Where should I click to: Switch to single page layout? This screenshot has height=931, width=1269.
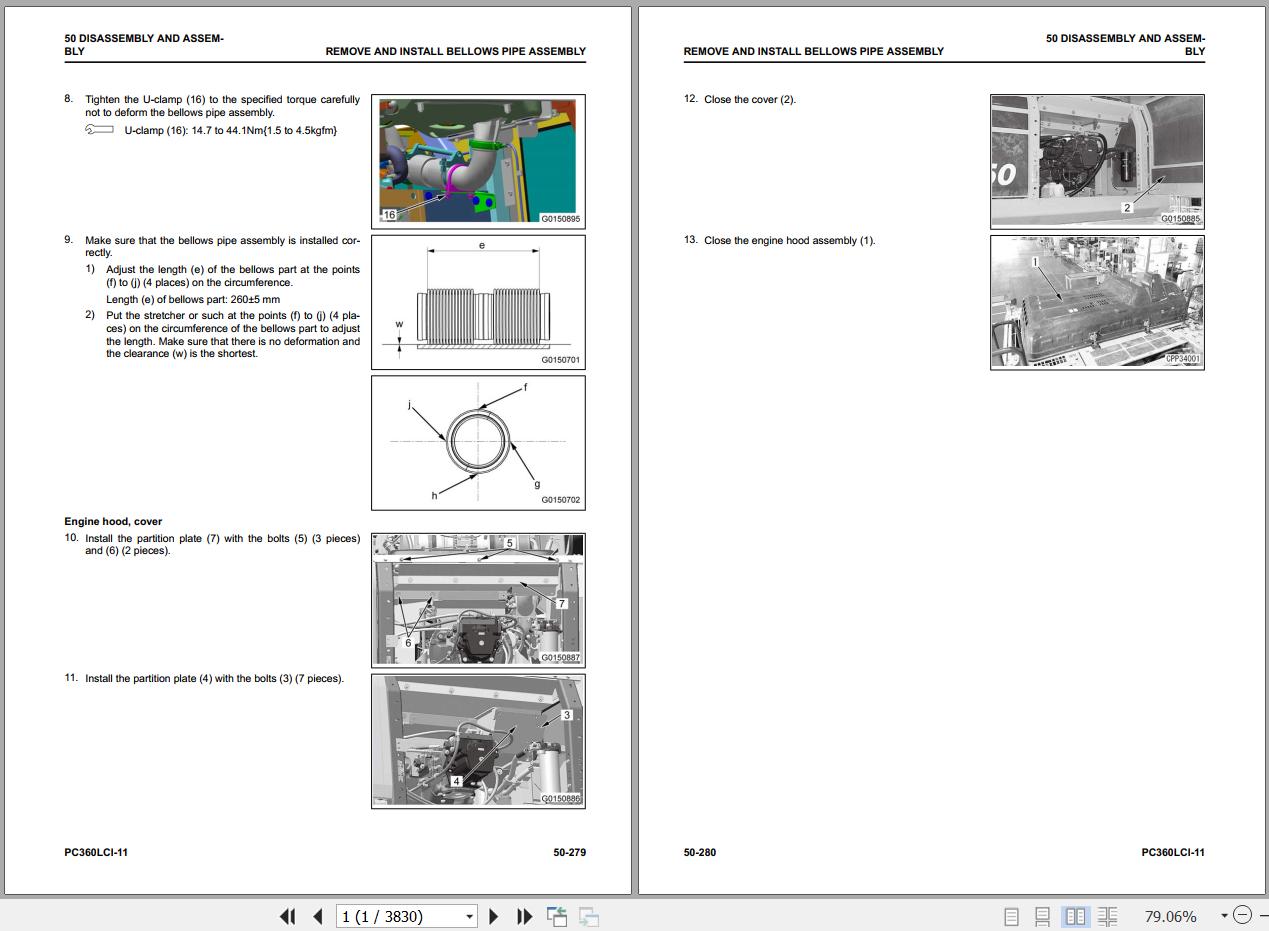click(x=1012, y=916)
